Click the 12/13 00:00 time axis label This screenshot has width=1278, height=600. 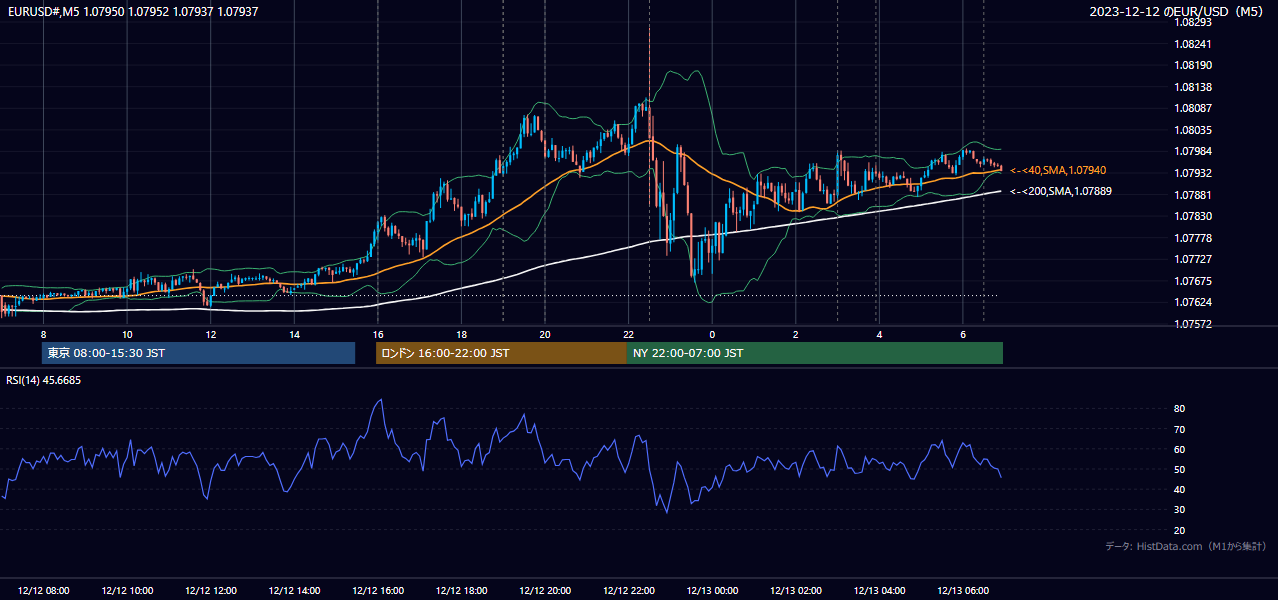(712, 591)
